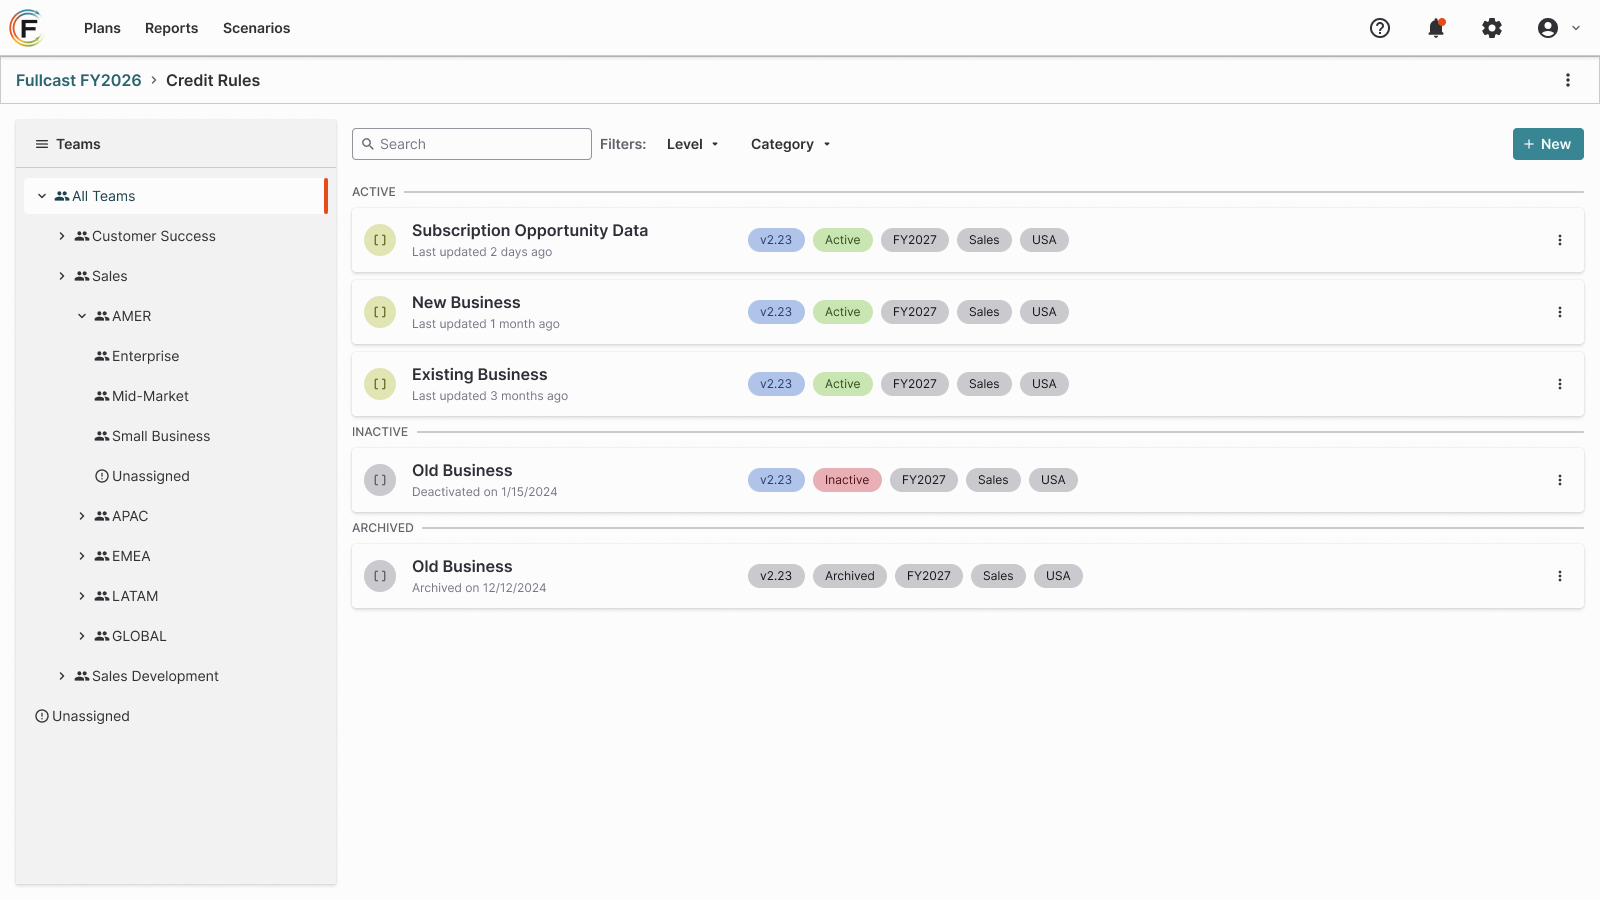Click 'Last updated 2 days ago' text
The image size is (1600, 900).
[x=482, y=252]
